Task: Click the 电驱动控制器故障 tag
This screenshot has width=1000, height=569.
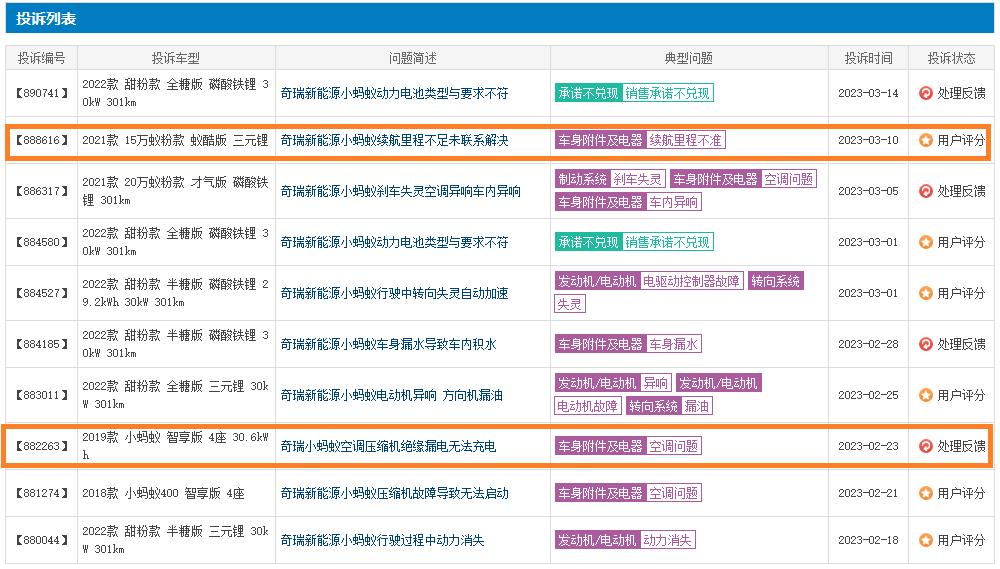Action: click(691, 281)
